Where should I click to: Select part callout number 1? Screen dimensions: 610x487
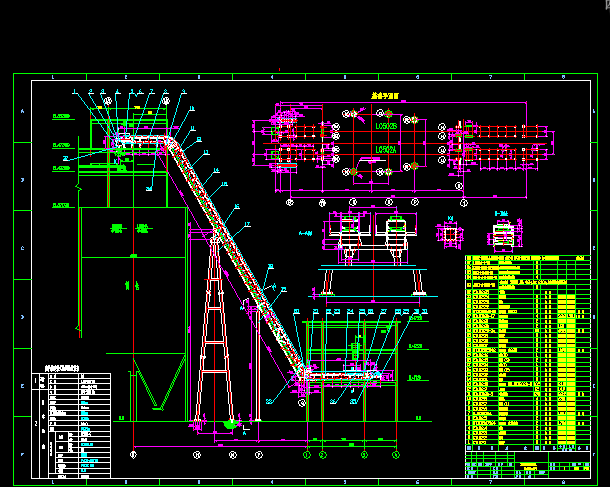(x=75, y=92)
